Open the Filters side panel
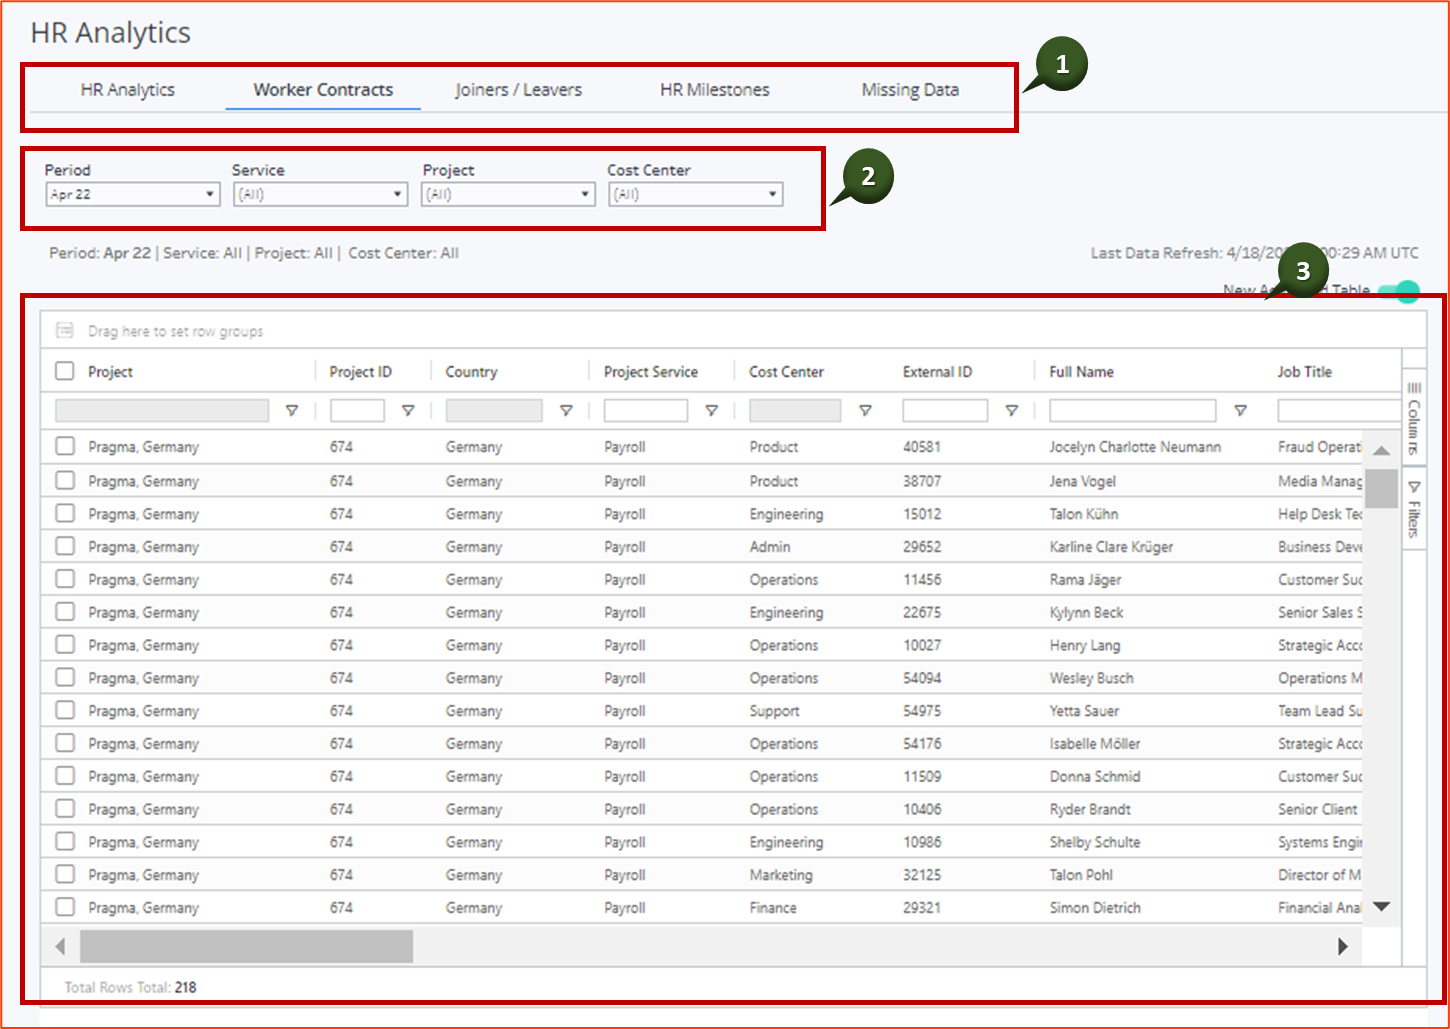1450x1029 pixels. coord(1414,508)
